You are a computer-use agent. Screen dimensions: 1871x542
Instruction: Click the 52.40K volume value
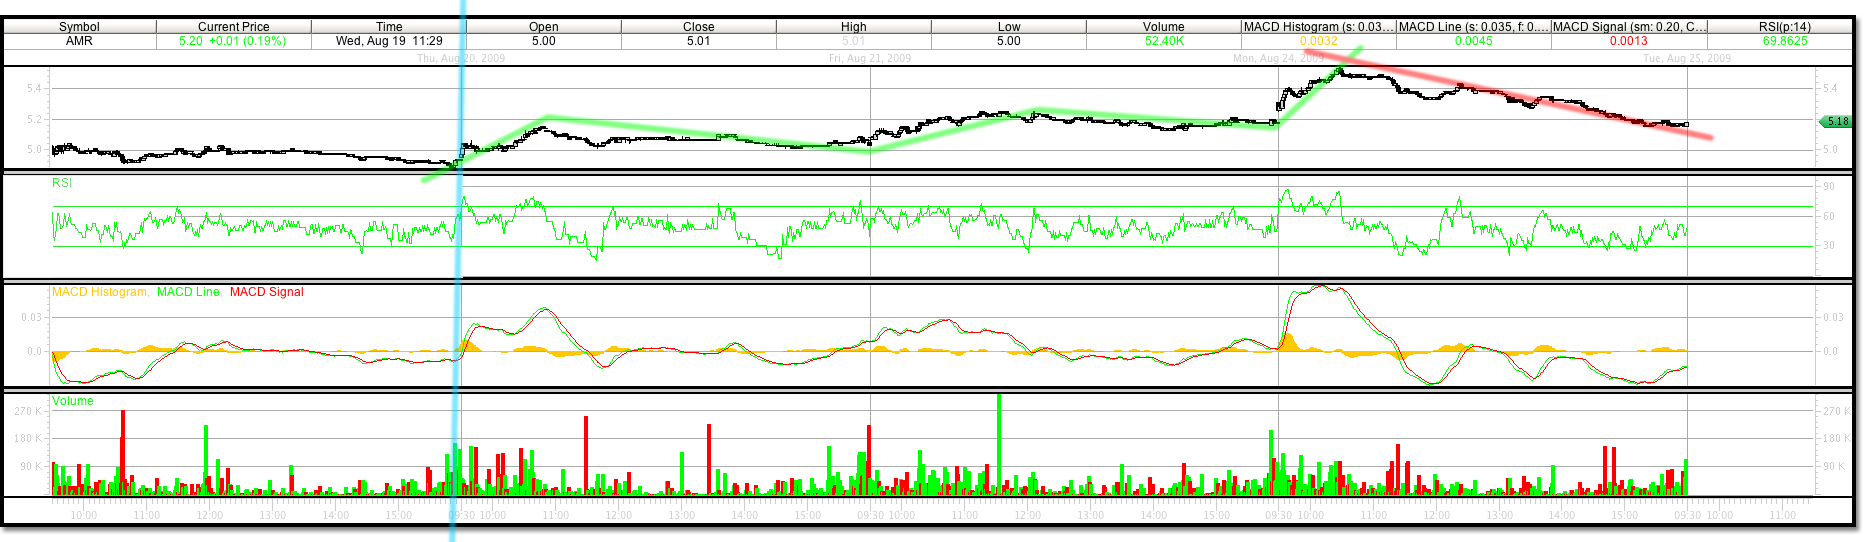tap(1164, 41)
